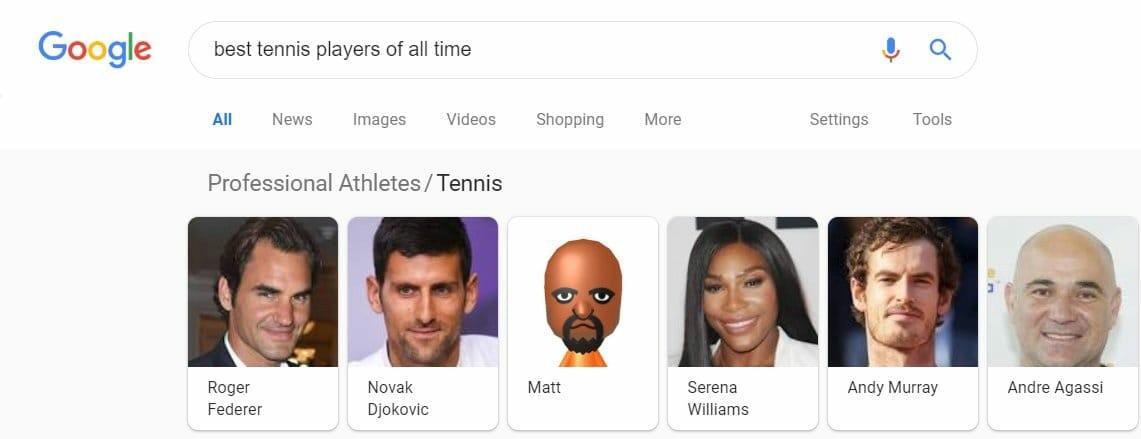The width and height of the screenshot is (1141, 439).
Task: Select the Shopping tab
Action: point(570,119)
